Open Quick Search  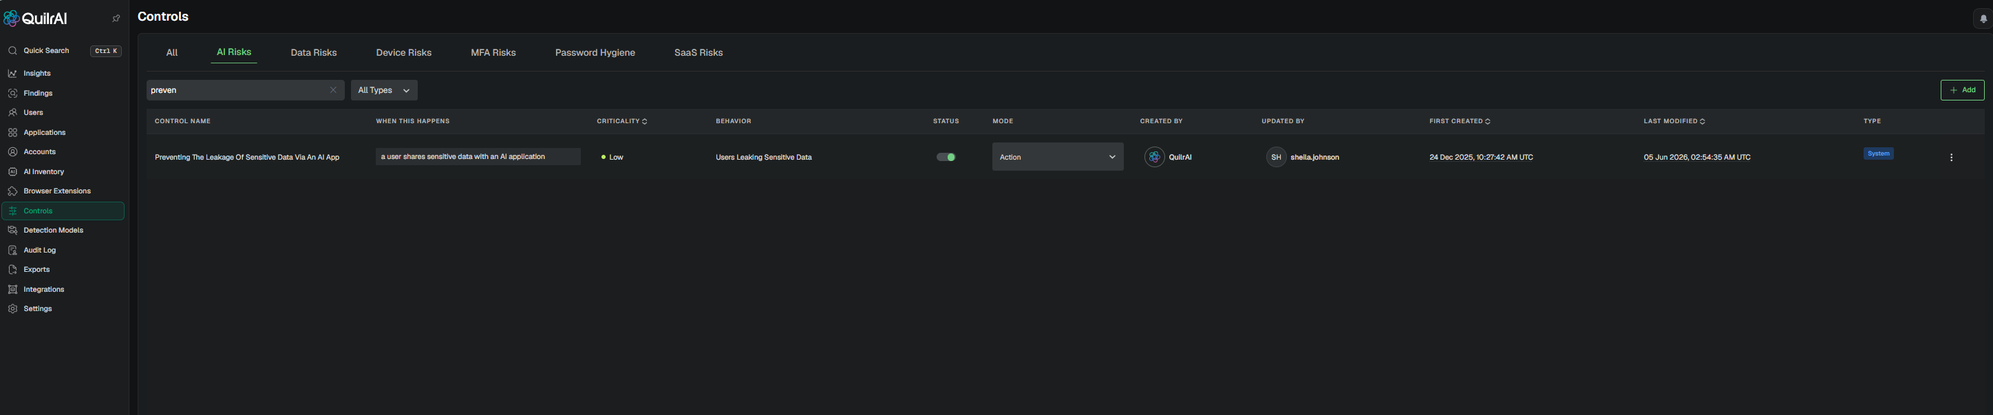(x=64, y=51)
